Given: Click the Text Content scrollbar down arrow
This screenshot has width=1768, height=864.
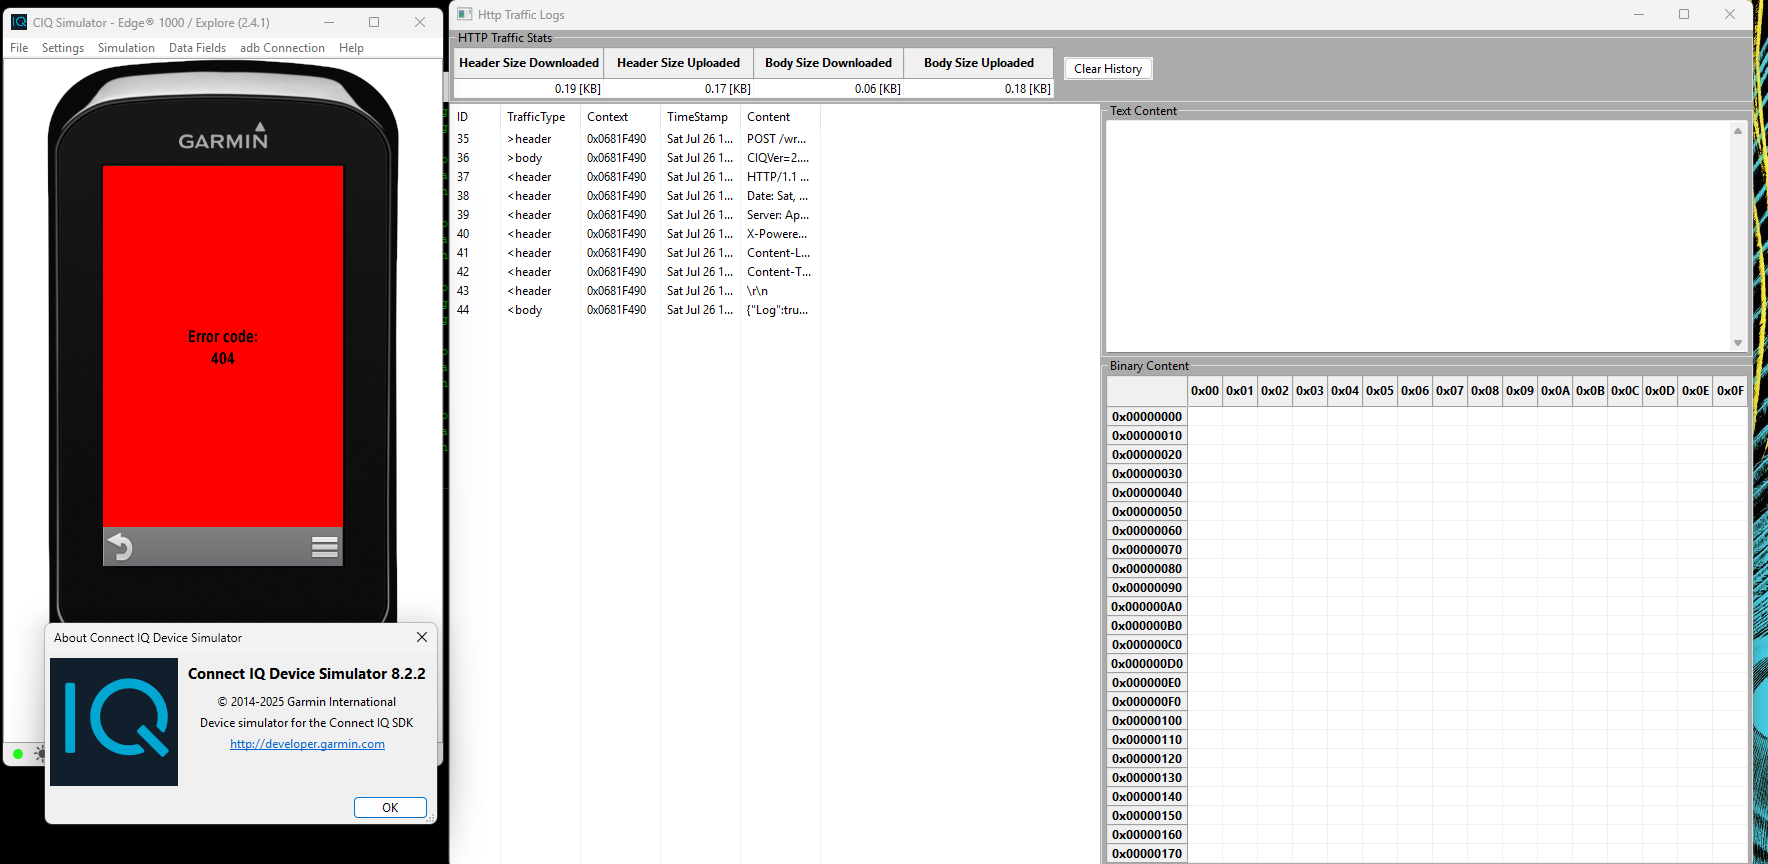Looking at the screenshot, I should point(1738,343).
